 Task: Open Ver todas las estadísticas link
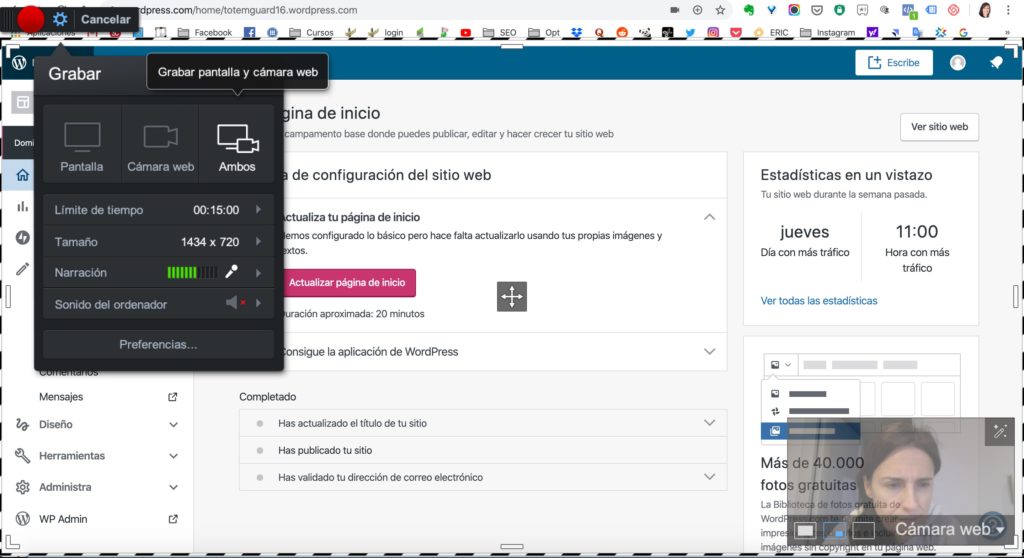(818, 300)
